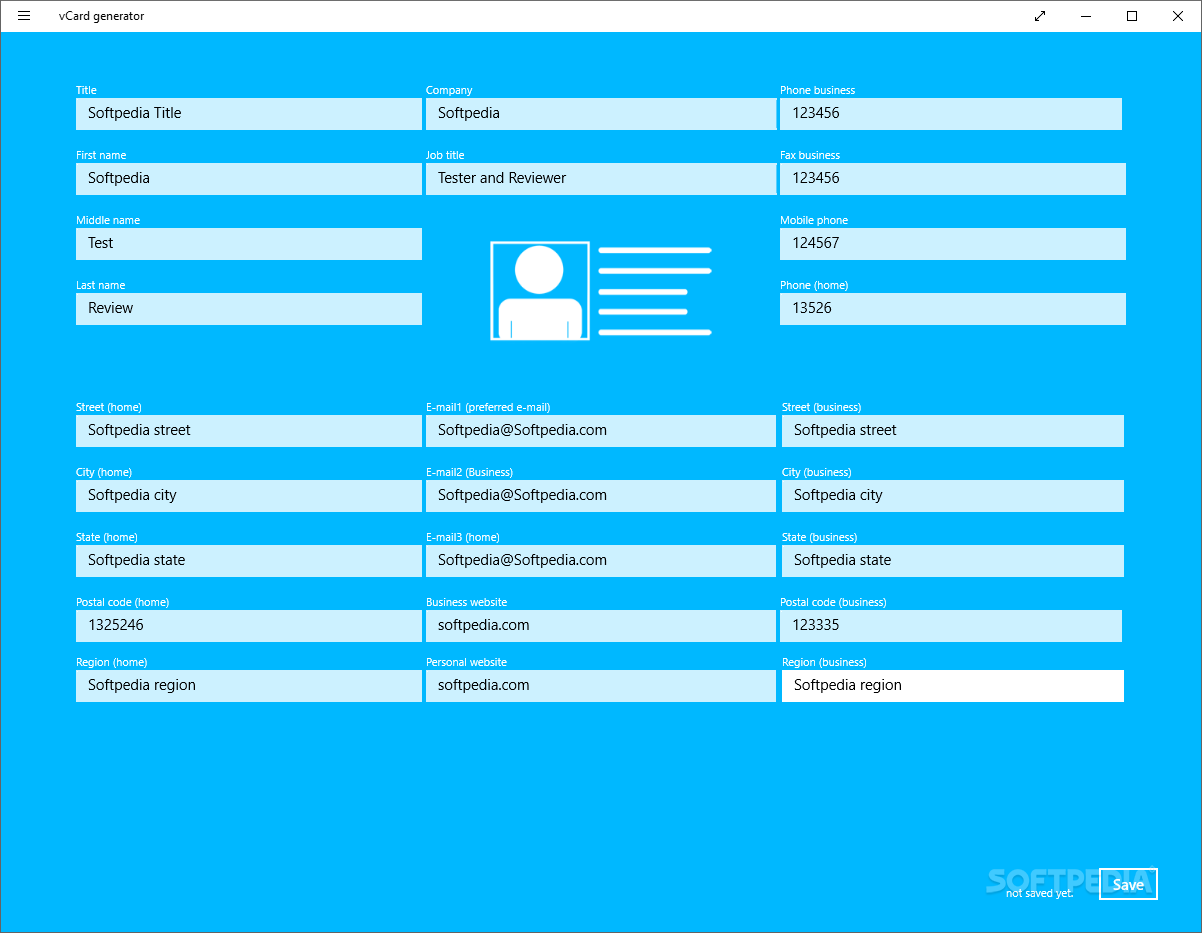Focus the First name input field
The height and width of the screenshot is (933, 1202).
[x=249, y=179]
